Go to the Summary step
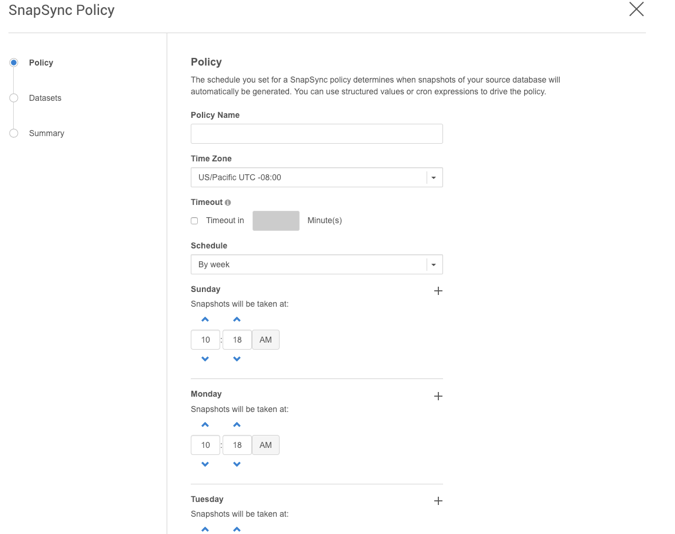 coord(46,133)
